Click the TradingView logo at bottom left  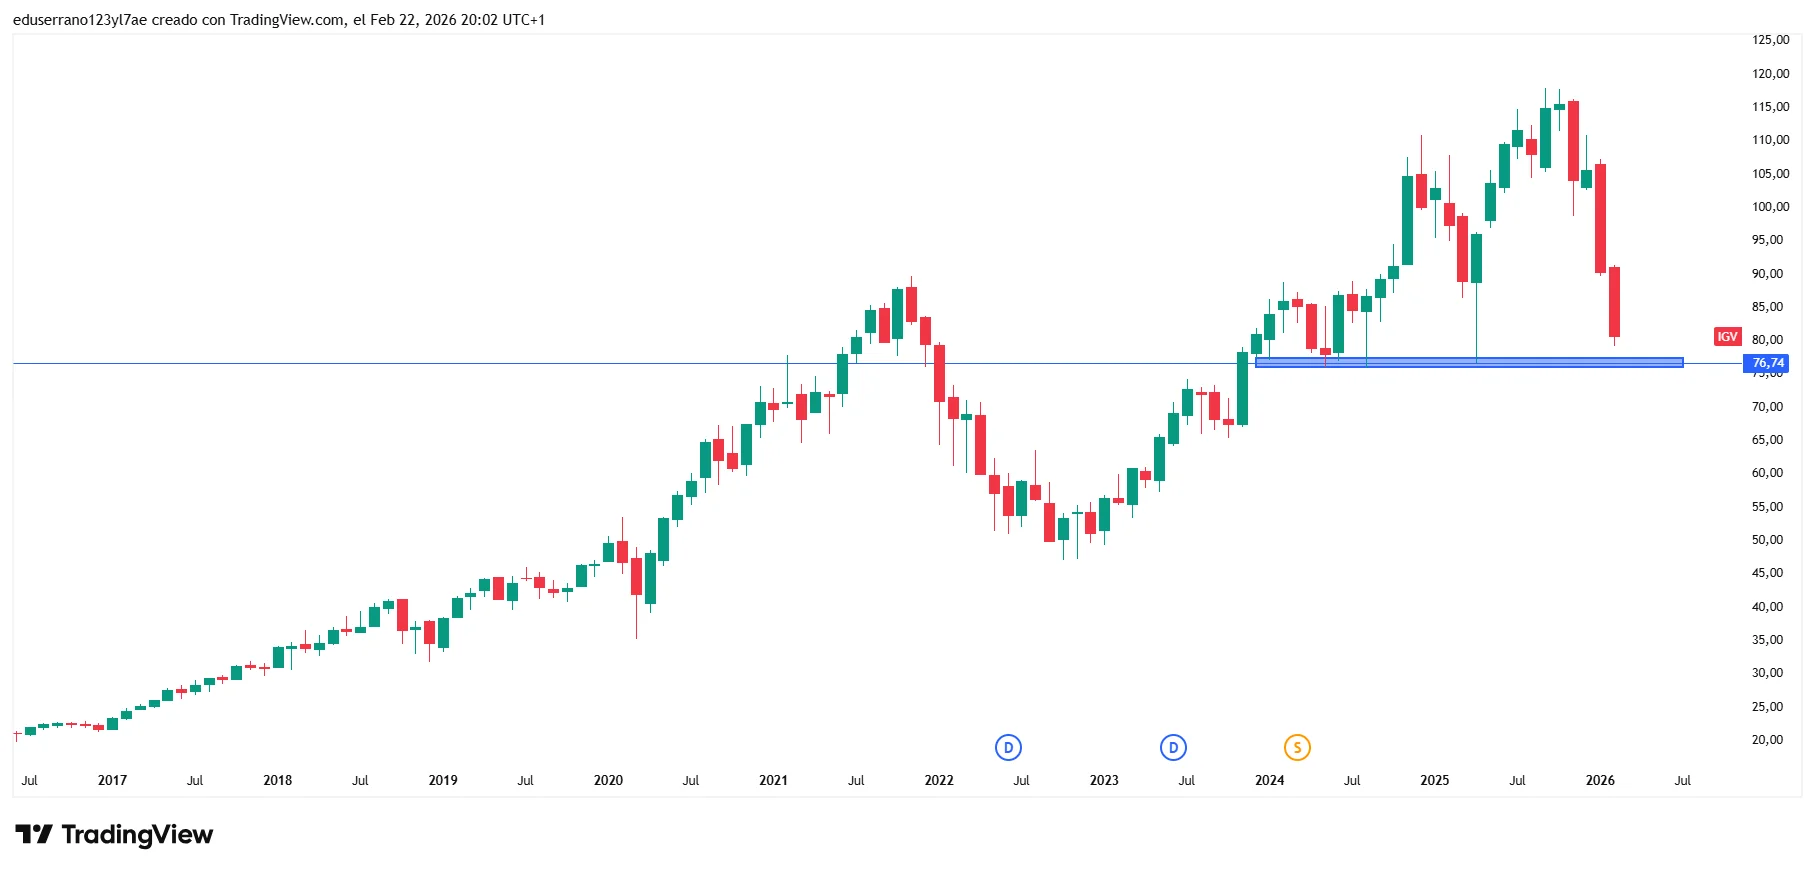coord(114,834)
